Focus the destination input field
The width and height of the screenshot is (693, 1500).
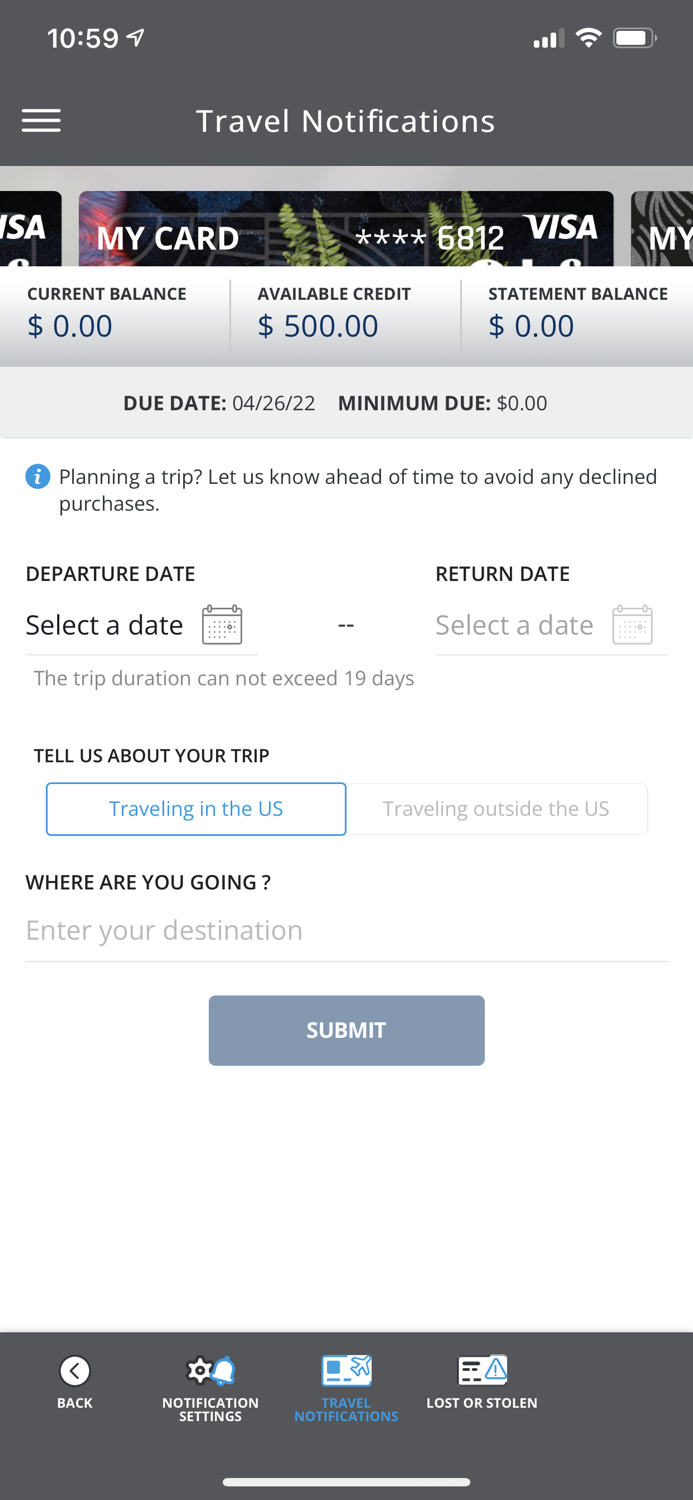[x=346, y=931]
